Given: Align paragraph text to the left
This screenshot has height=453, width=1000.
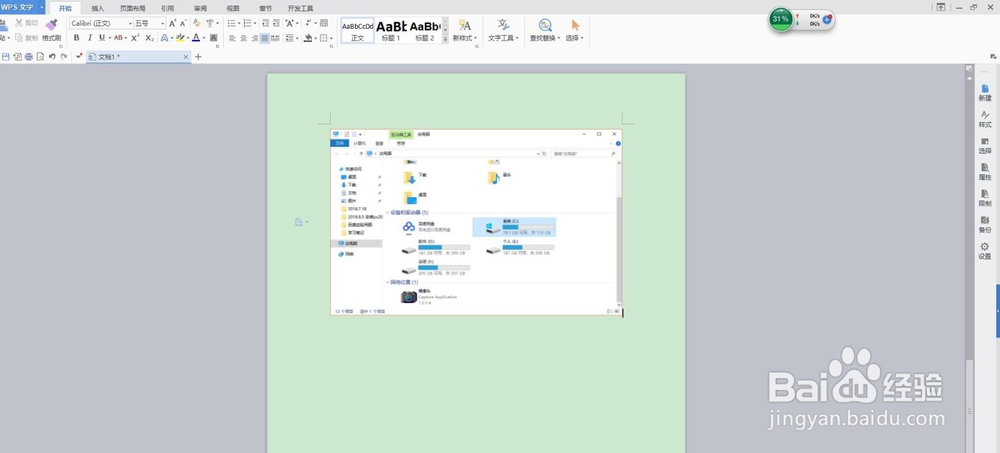Looking at the screenshot, I should coord(232,38).
